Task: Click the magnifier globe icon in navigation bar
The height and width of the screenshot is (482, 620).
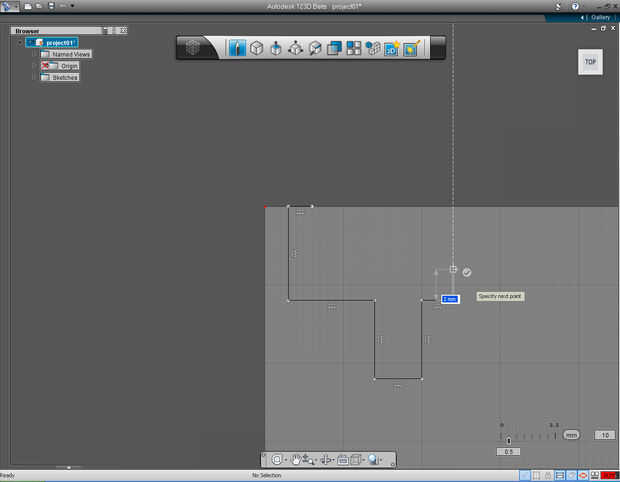Action: [373, 459]
